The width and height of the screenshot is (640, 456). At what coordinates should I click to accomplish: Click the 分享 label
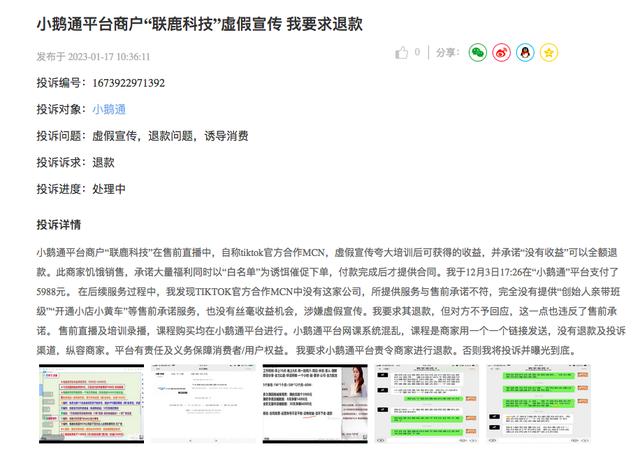[x=447, y=52]
